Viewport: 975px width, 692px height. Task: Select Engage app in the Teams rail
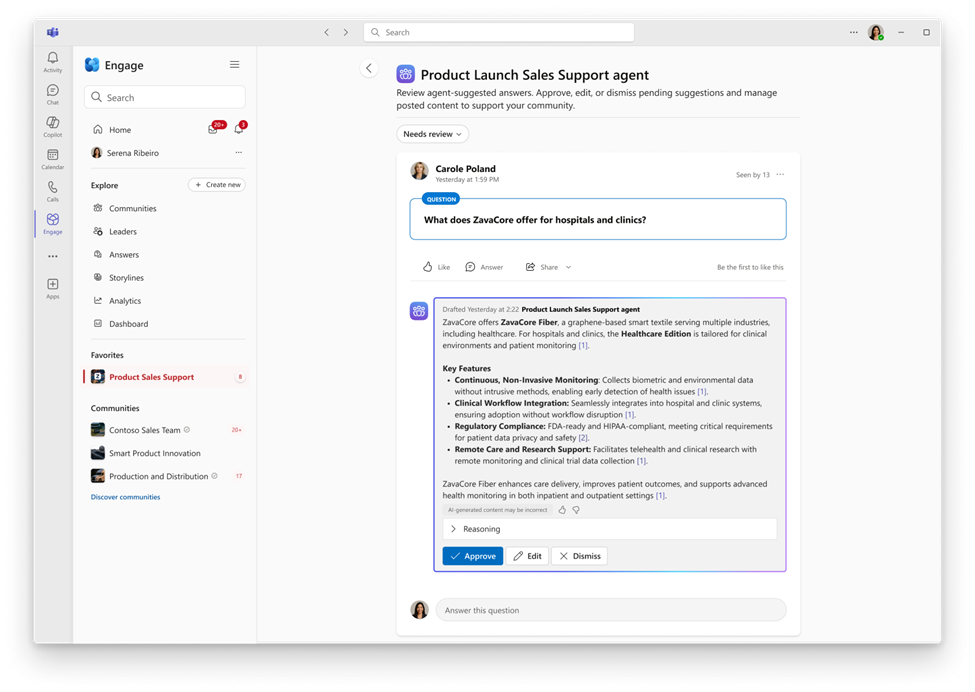53,223
